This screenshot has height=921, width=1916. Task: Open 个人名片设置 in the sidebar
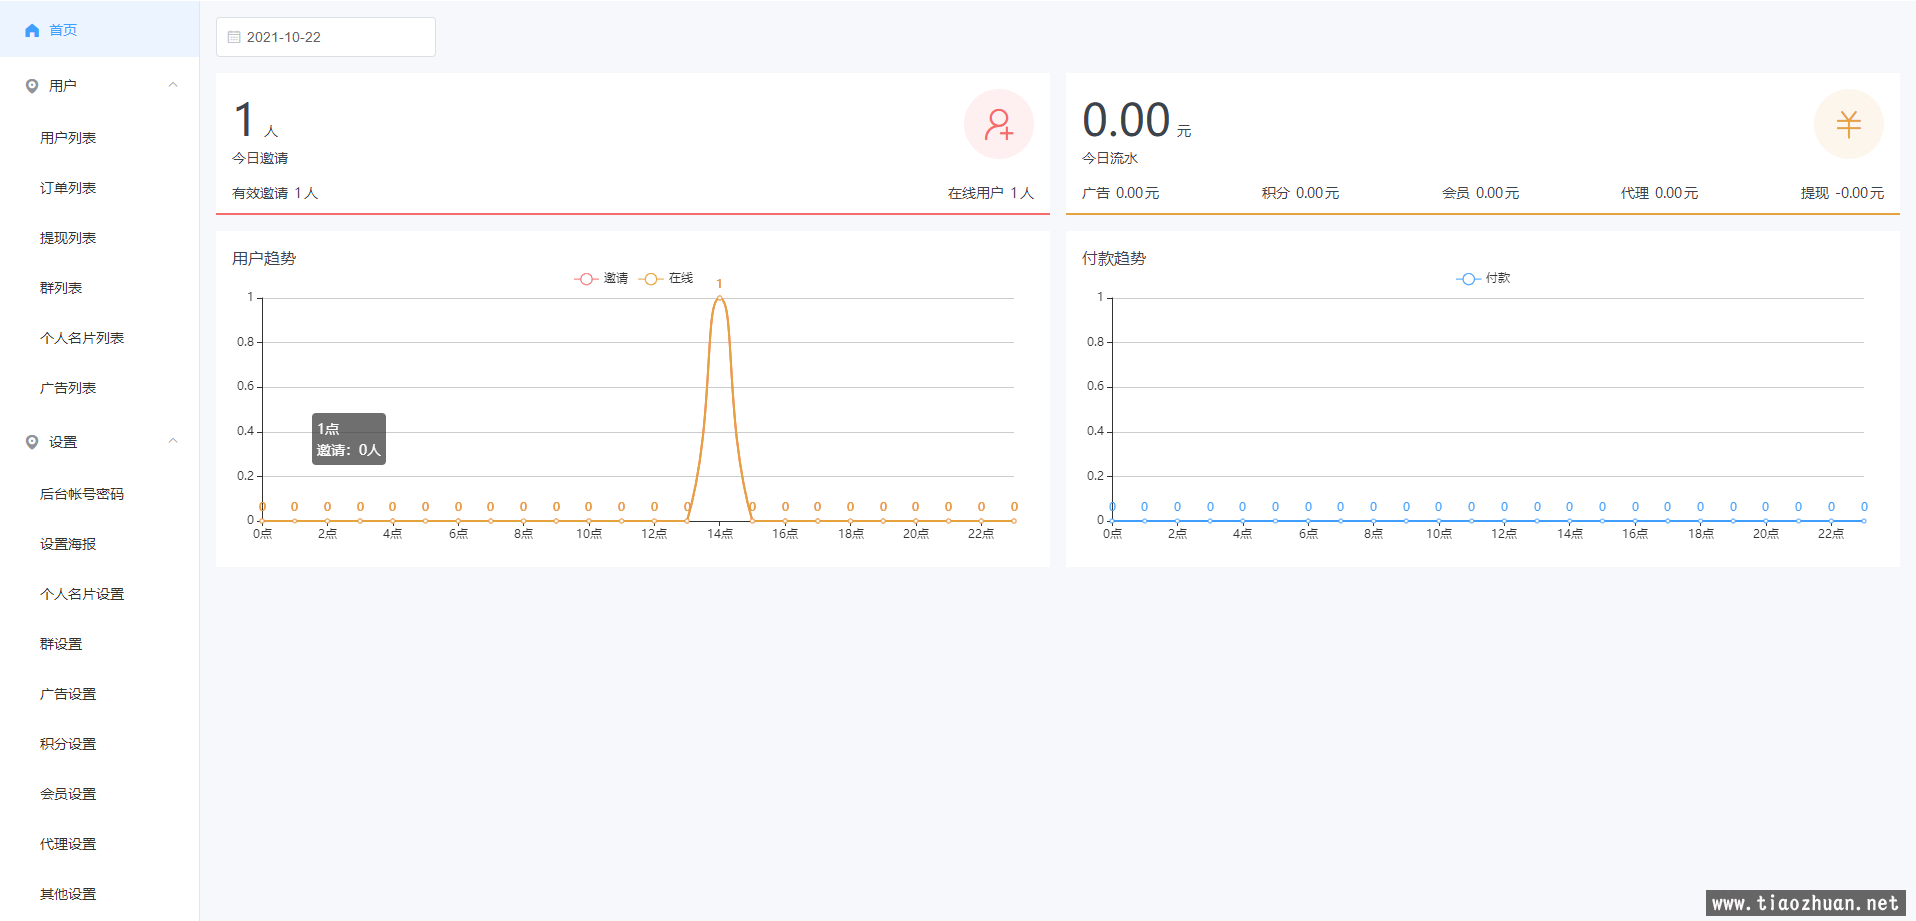tap(82, 594)
